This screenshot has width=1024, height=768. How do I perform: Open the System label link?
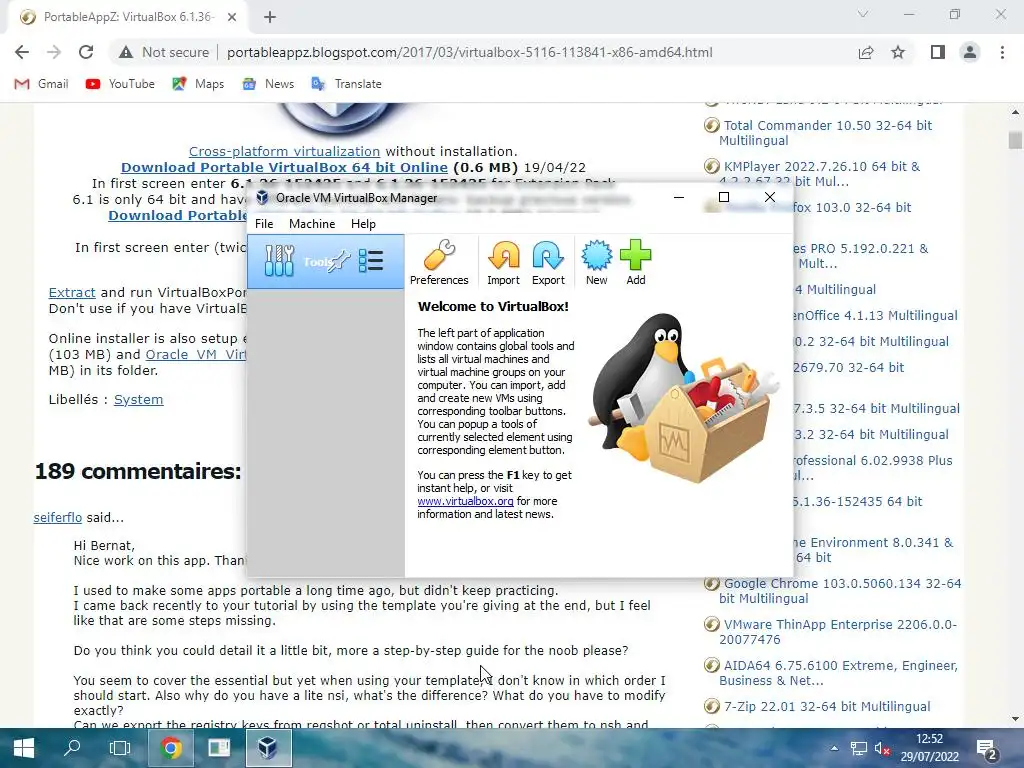(x=138, y=400)
